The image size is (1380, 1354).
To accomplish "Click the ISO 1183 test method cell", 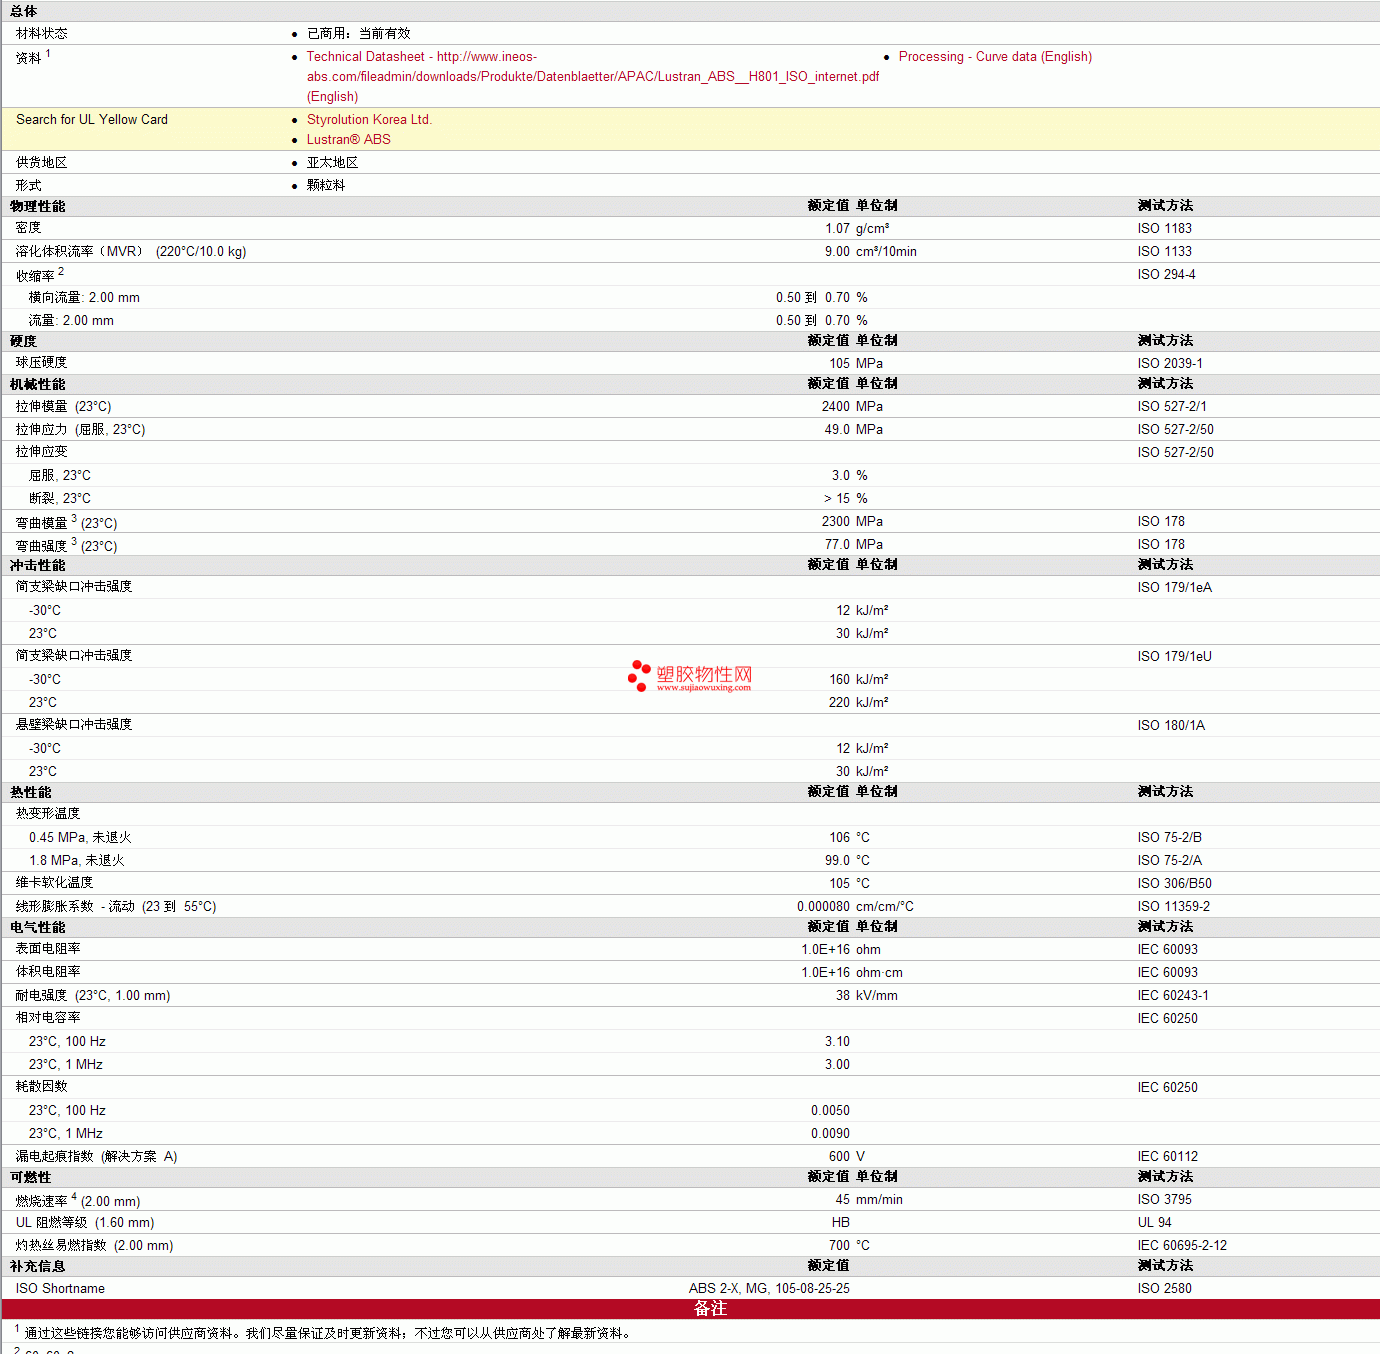I will pyautogui.click(x=1164, y=228).
